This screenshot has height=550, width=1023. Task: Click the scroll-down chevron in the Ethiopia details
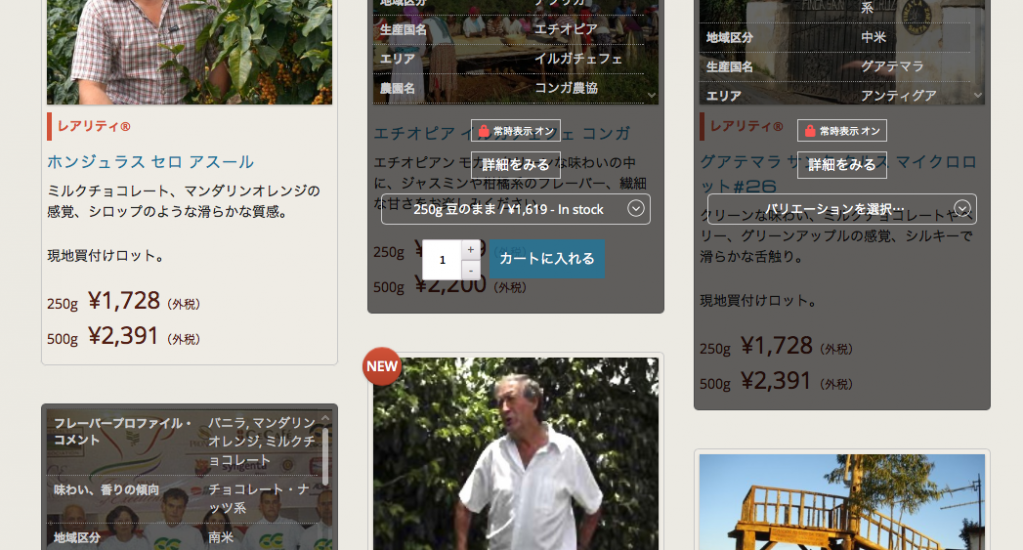click(x=651, y=95)
